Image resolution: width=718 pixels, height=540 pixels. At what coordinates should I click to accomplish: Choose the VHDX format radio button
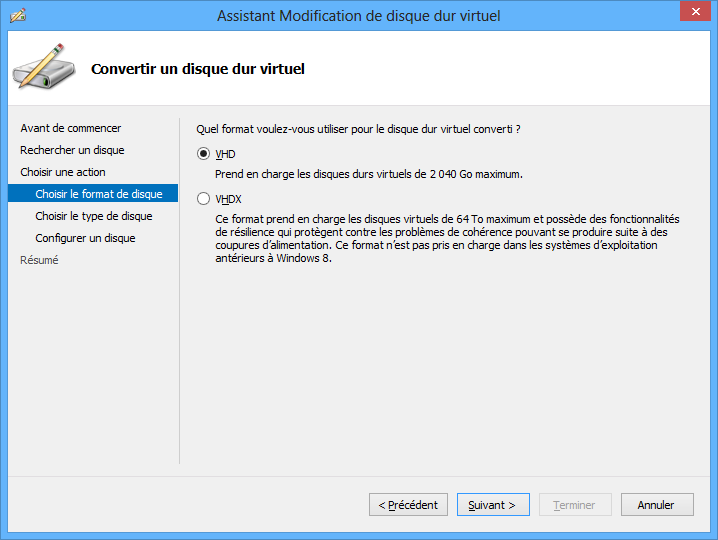(x=204, y=198)
